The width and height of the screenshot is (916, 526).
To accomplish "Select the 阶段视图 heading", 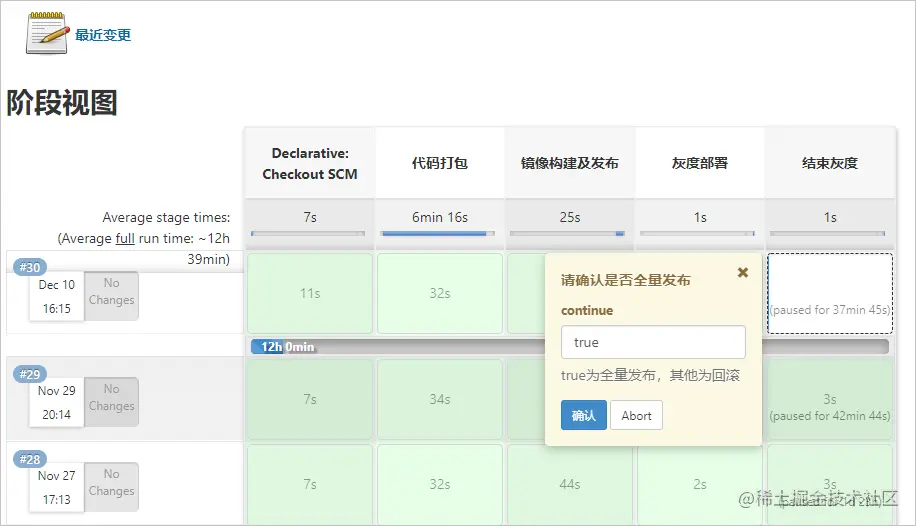I will tap(62, 103).
